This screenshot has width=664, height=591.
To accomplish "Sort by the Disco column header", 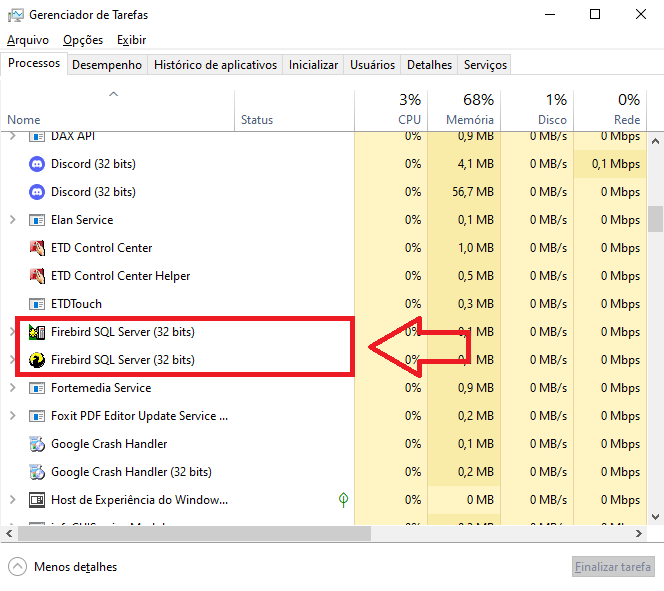I will coord(537,110).
